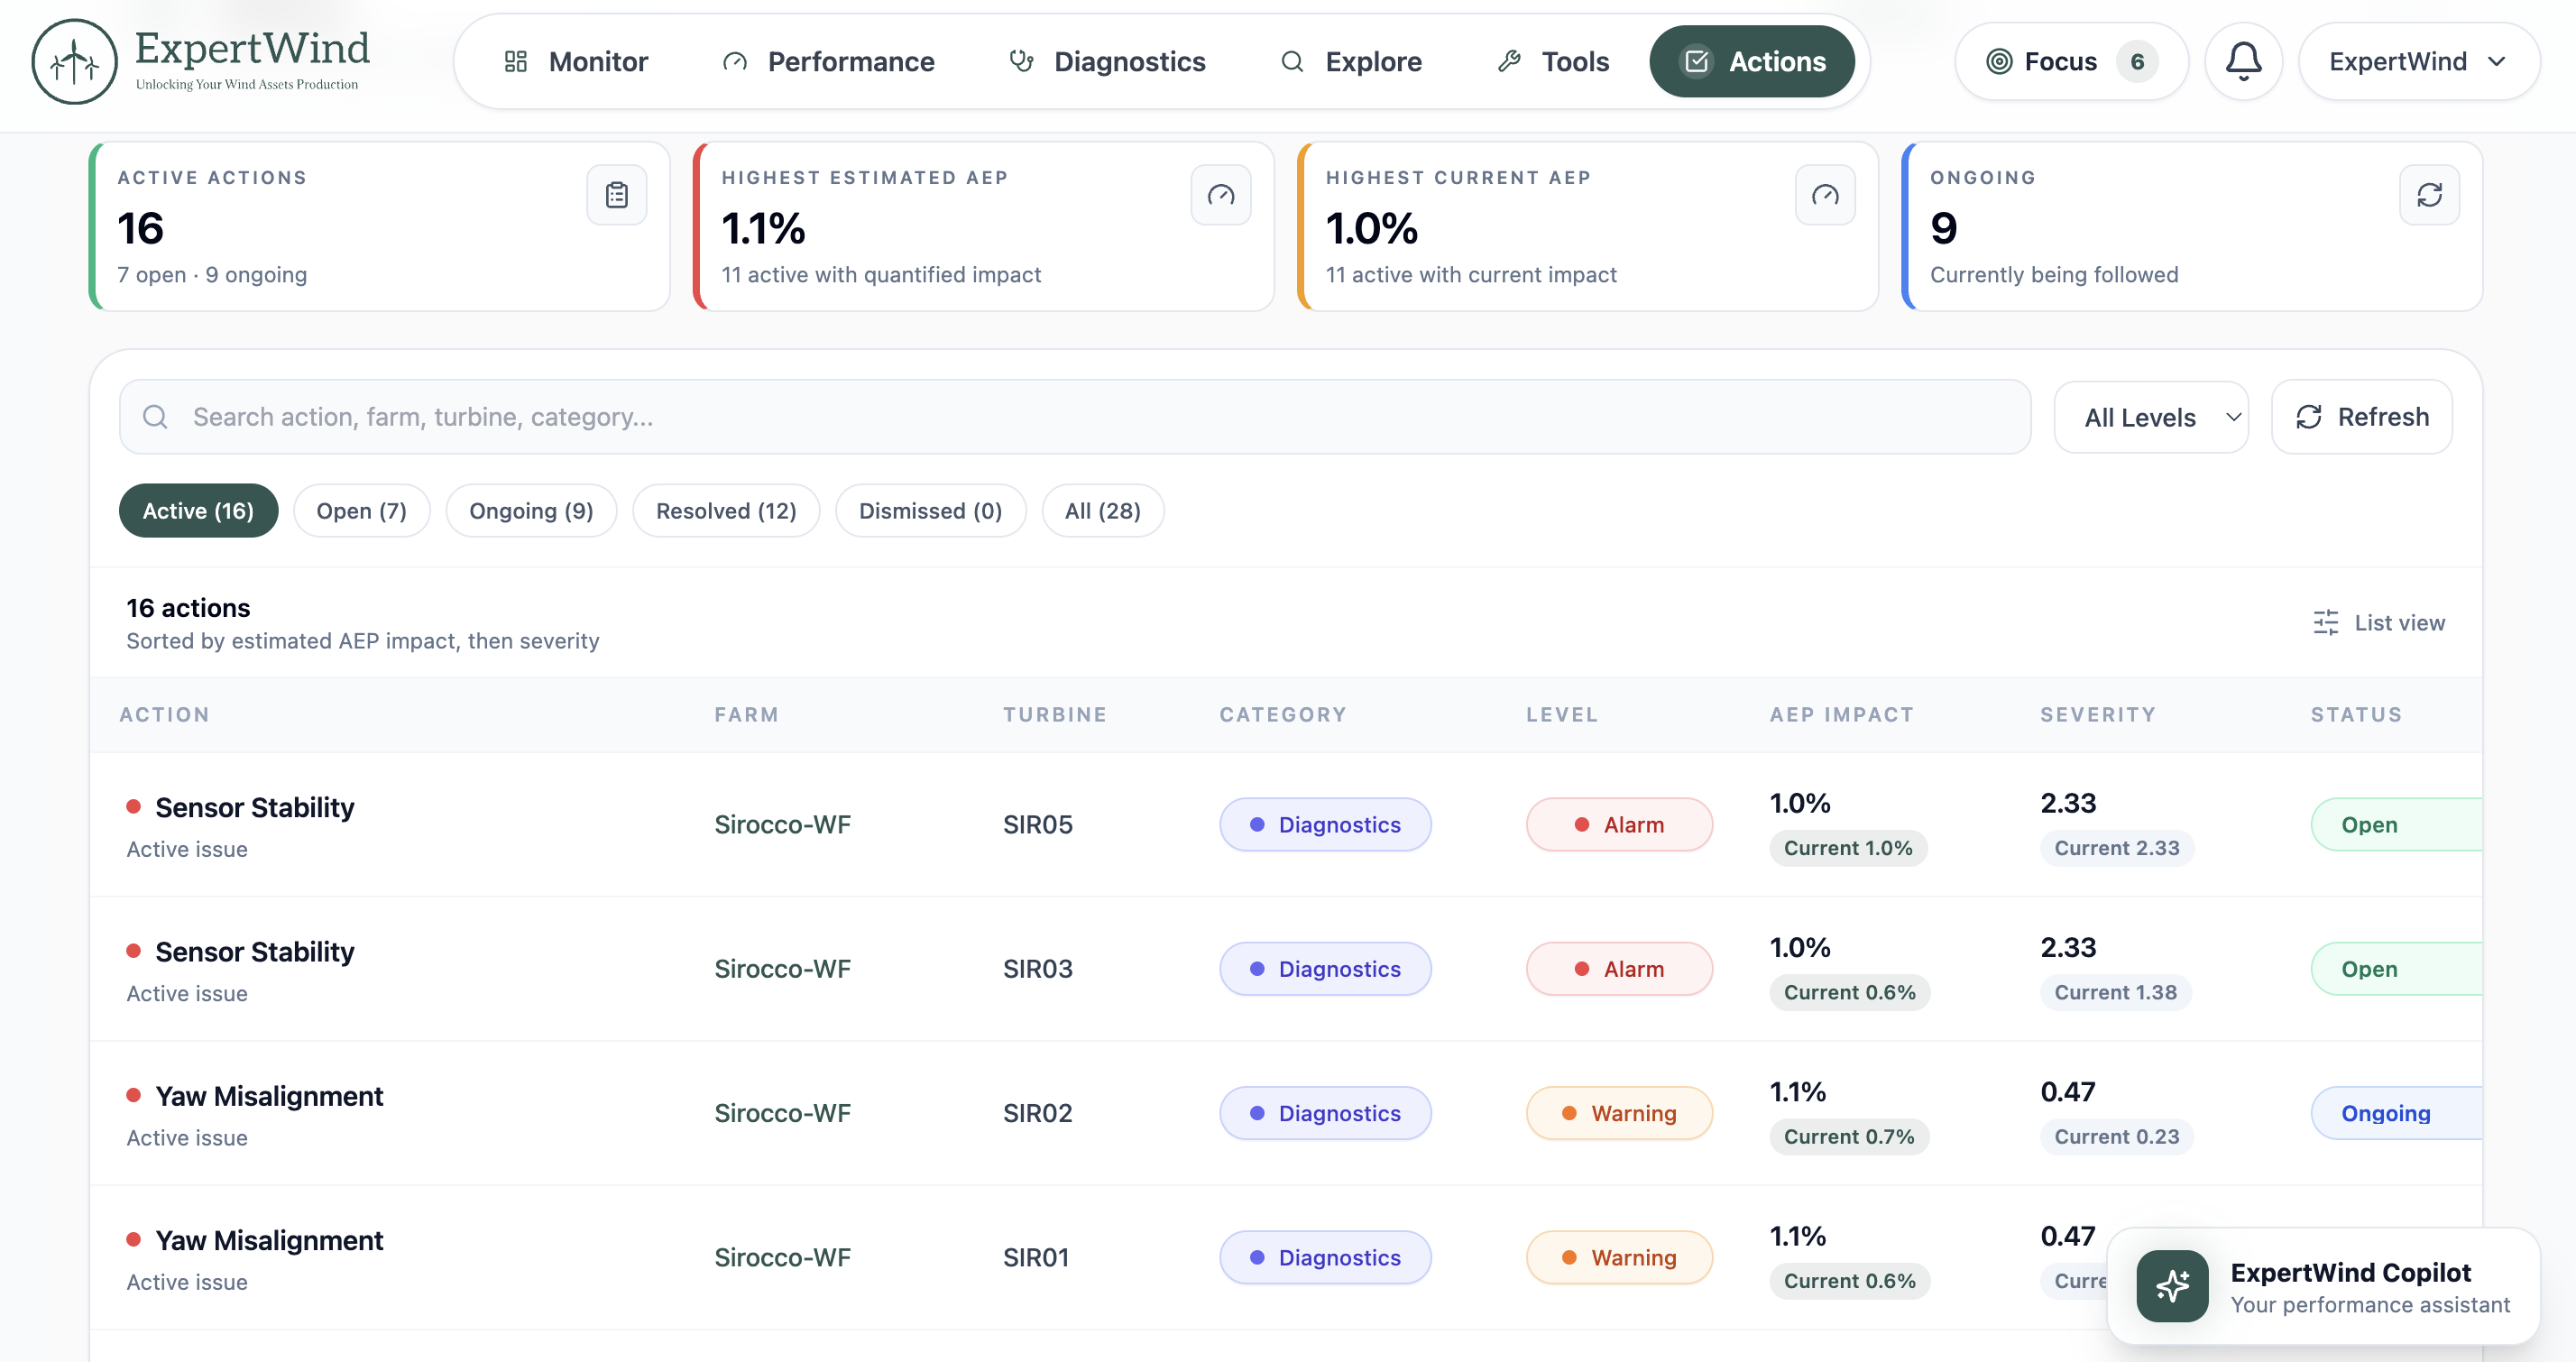Show the Resolved (12) actions
This screenshot has height=1362, width=2576.
(x=726, y=511)
